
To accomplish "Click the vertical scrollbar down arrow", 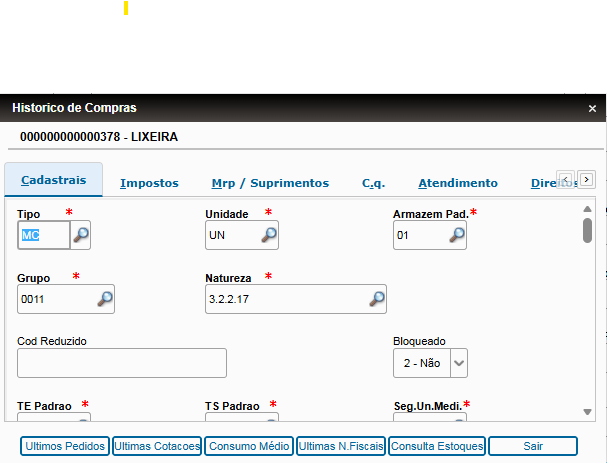I will coord(587,411).
